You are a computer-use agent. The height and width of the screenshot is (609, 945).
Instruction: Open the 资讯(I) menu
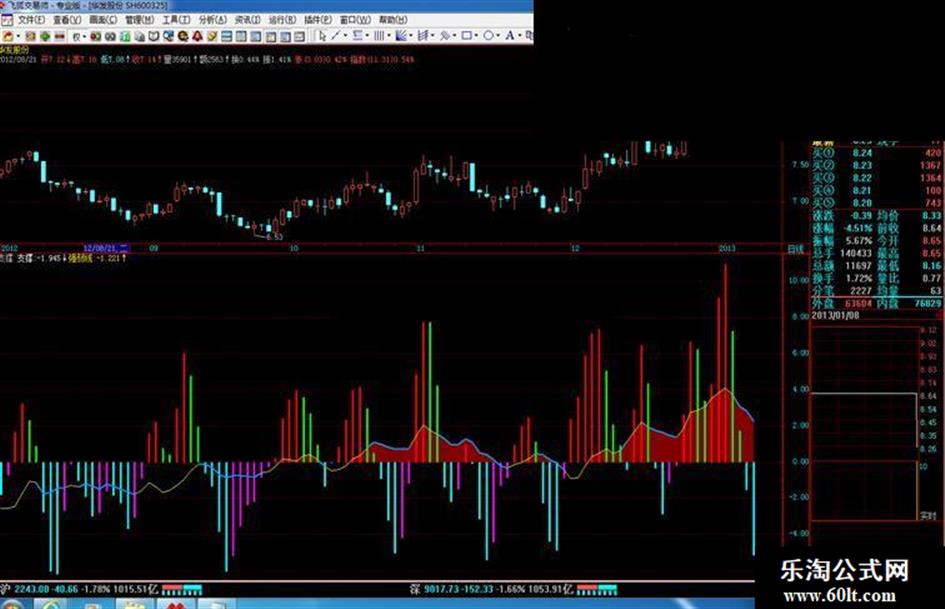point(248,20)
